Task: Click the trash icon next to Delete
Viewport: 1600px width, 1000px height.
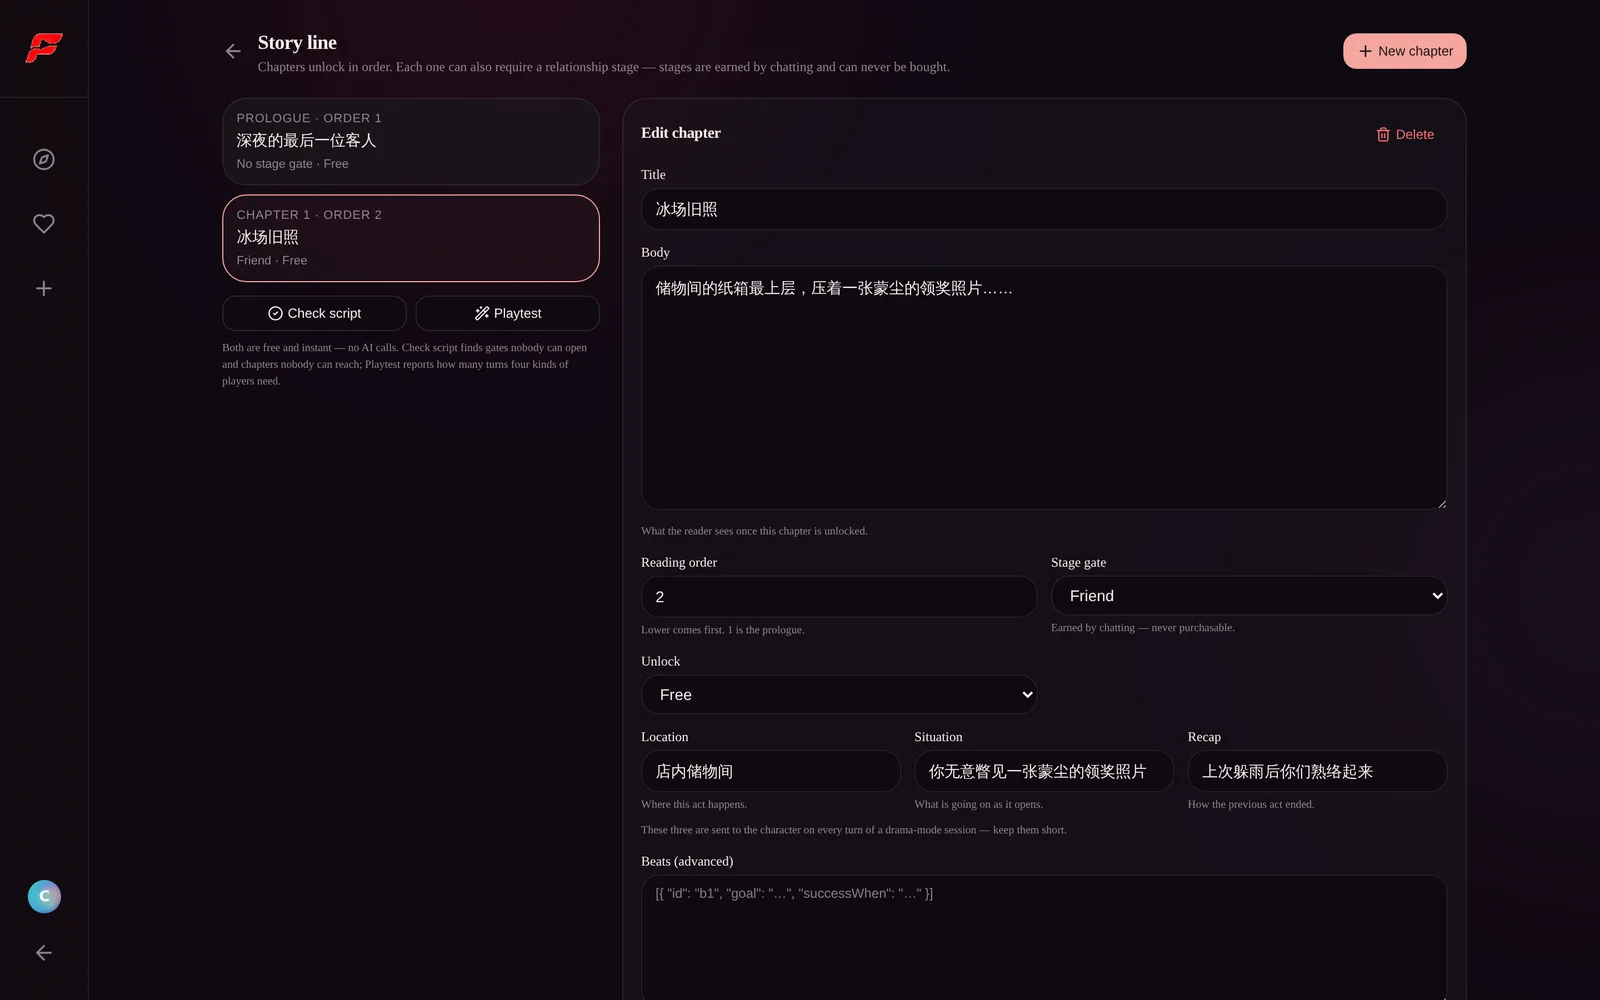Action: tap(1383, 134)
